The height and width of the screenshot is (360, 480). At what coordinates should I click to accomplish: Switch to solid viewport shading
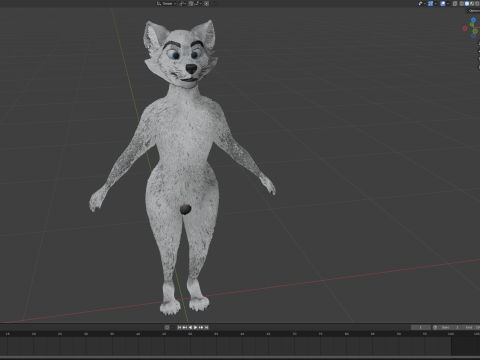467,3
